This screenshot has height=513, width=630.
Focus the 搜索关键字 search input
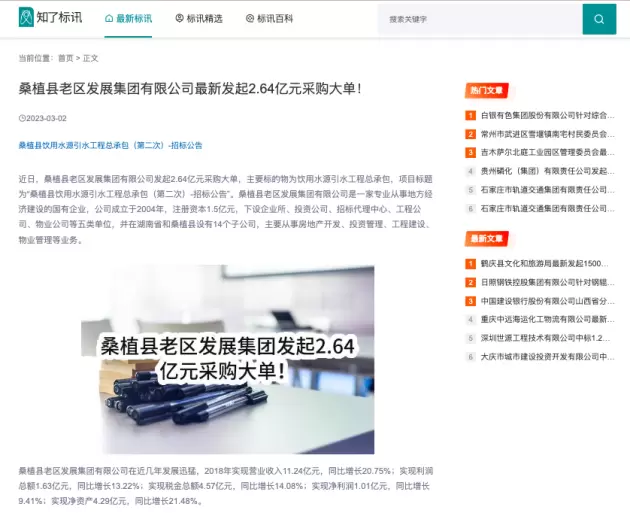tap(480, 18)
